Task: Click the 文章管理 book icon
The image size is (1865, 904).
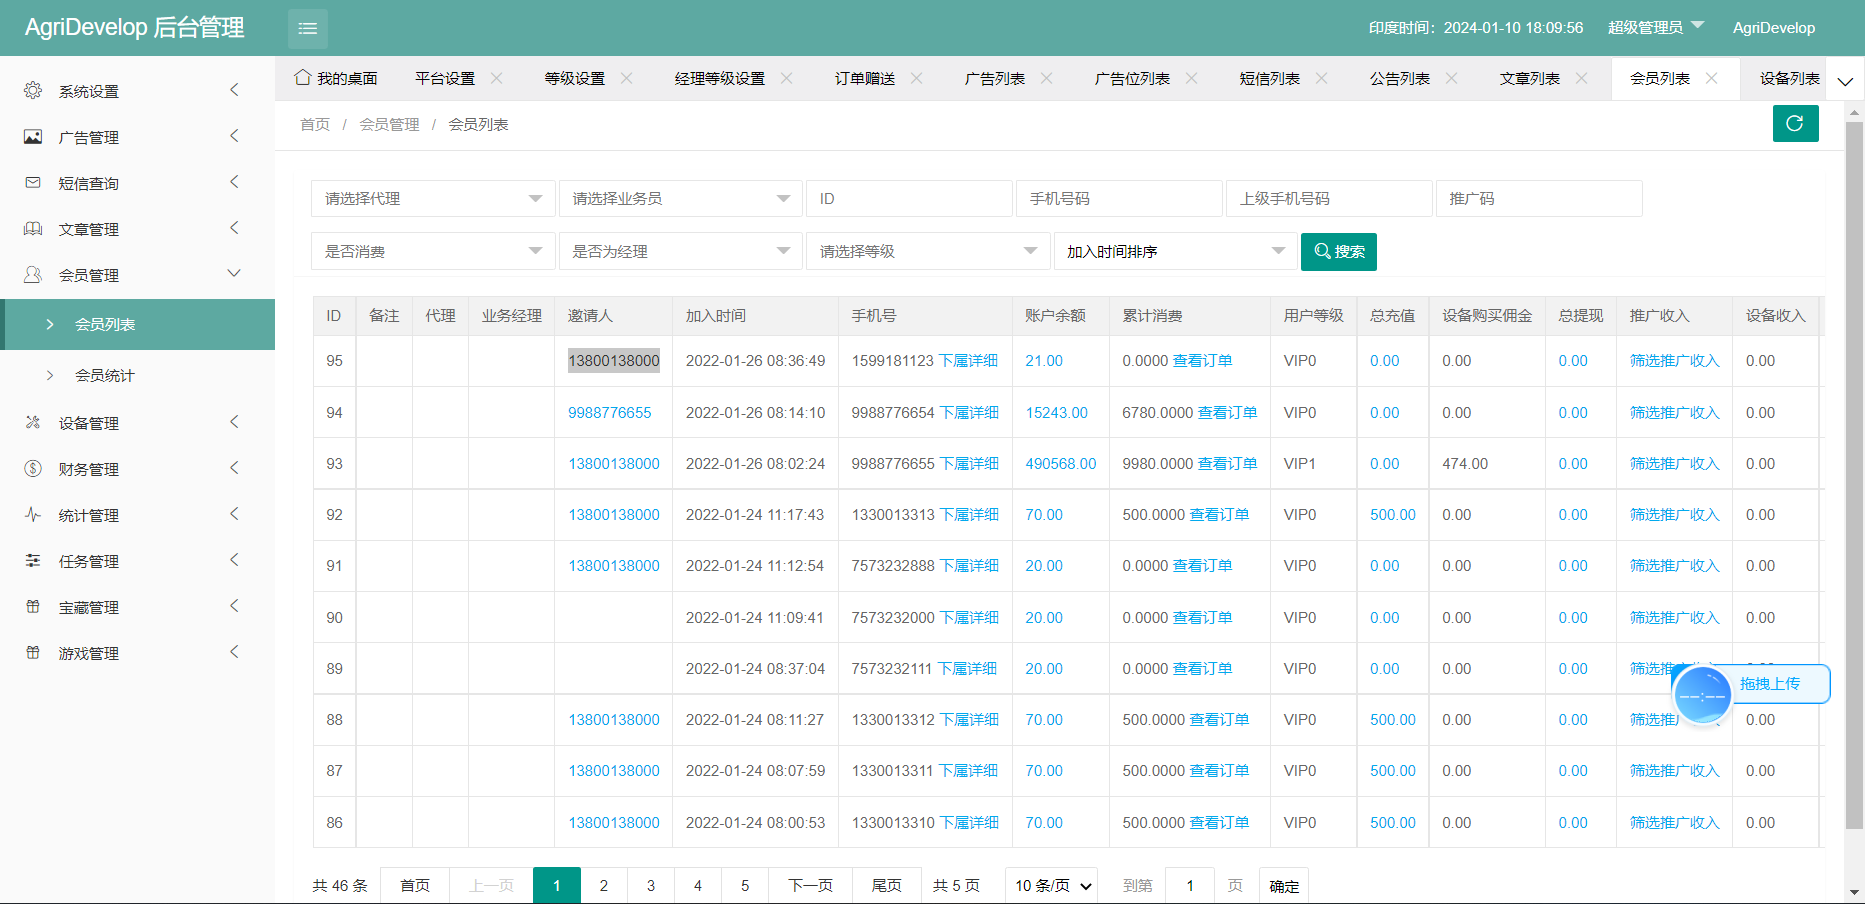Action: [x=33, y=228]
